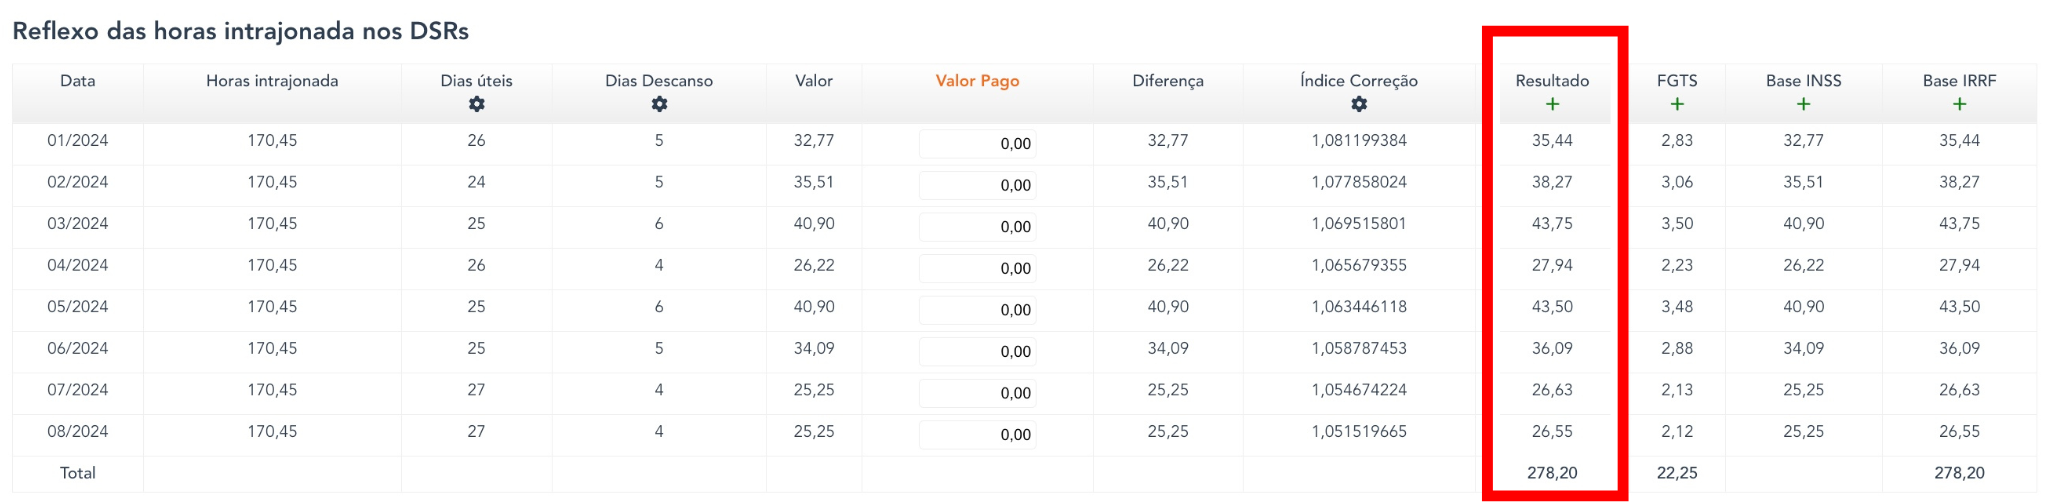2048x502 pixels.
Task: Select the Resultado total value 278,20
Action: tap(1552, 473)
